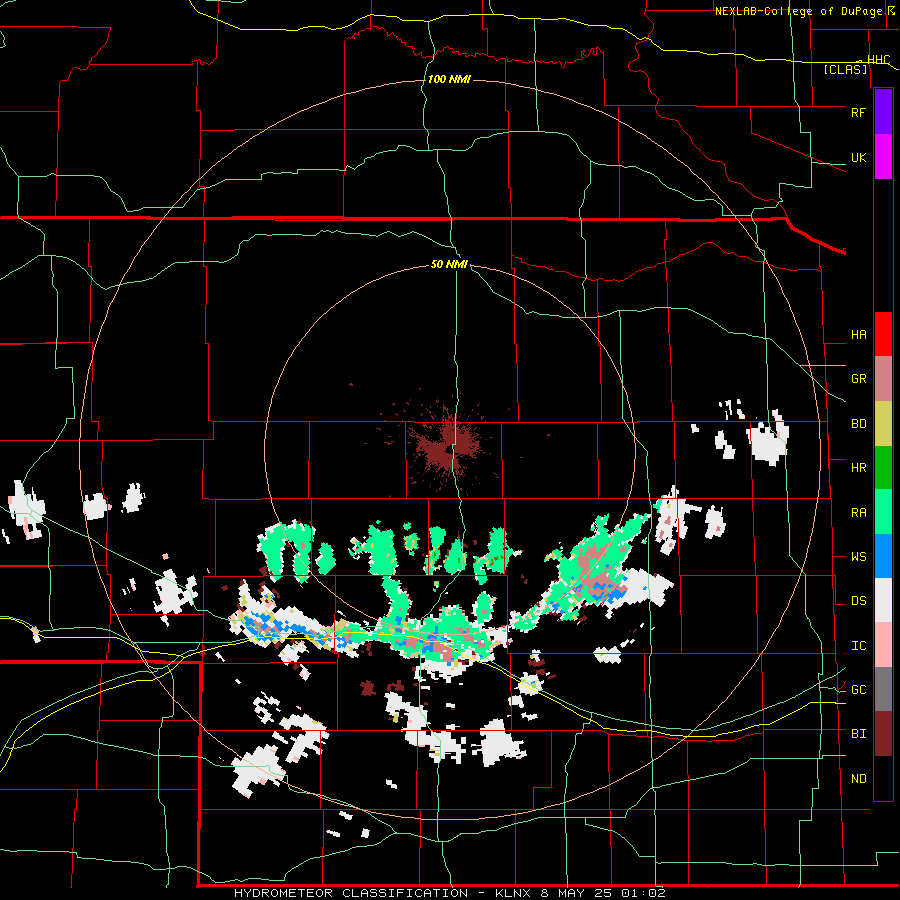The image size is (900, 900).
Task: Click the RF purple legend swatch
Action: [x=883, y=112]
